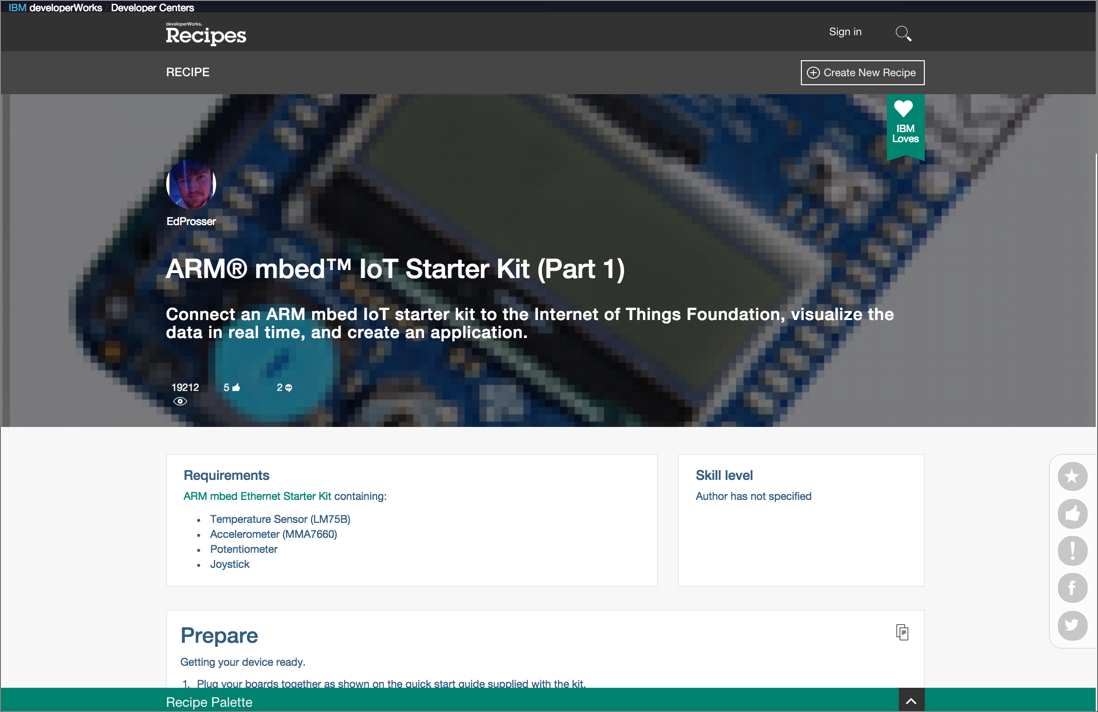
Task: Click Recipe Palette bar label
Action: click(x=209, y=701)
